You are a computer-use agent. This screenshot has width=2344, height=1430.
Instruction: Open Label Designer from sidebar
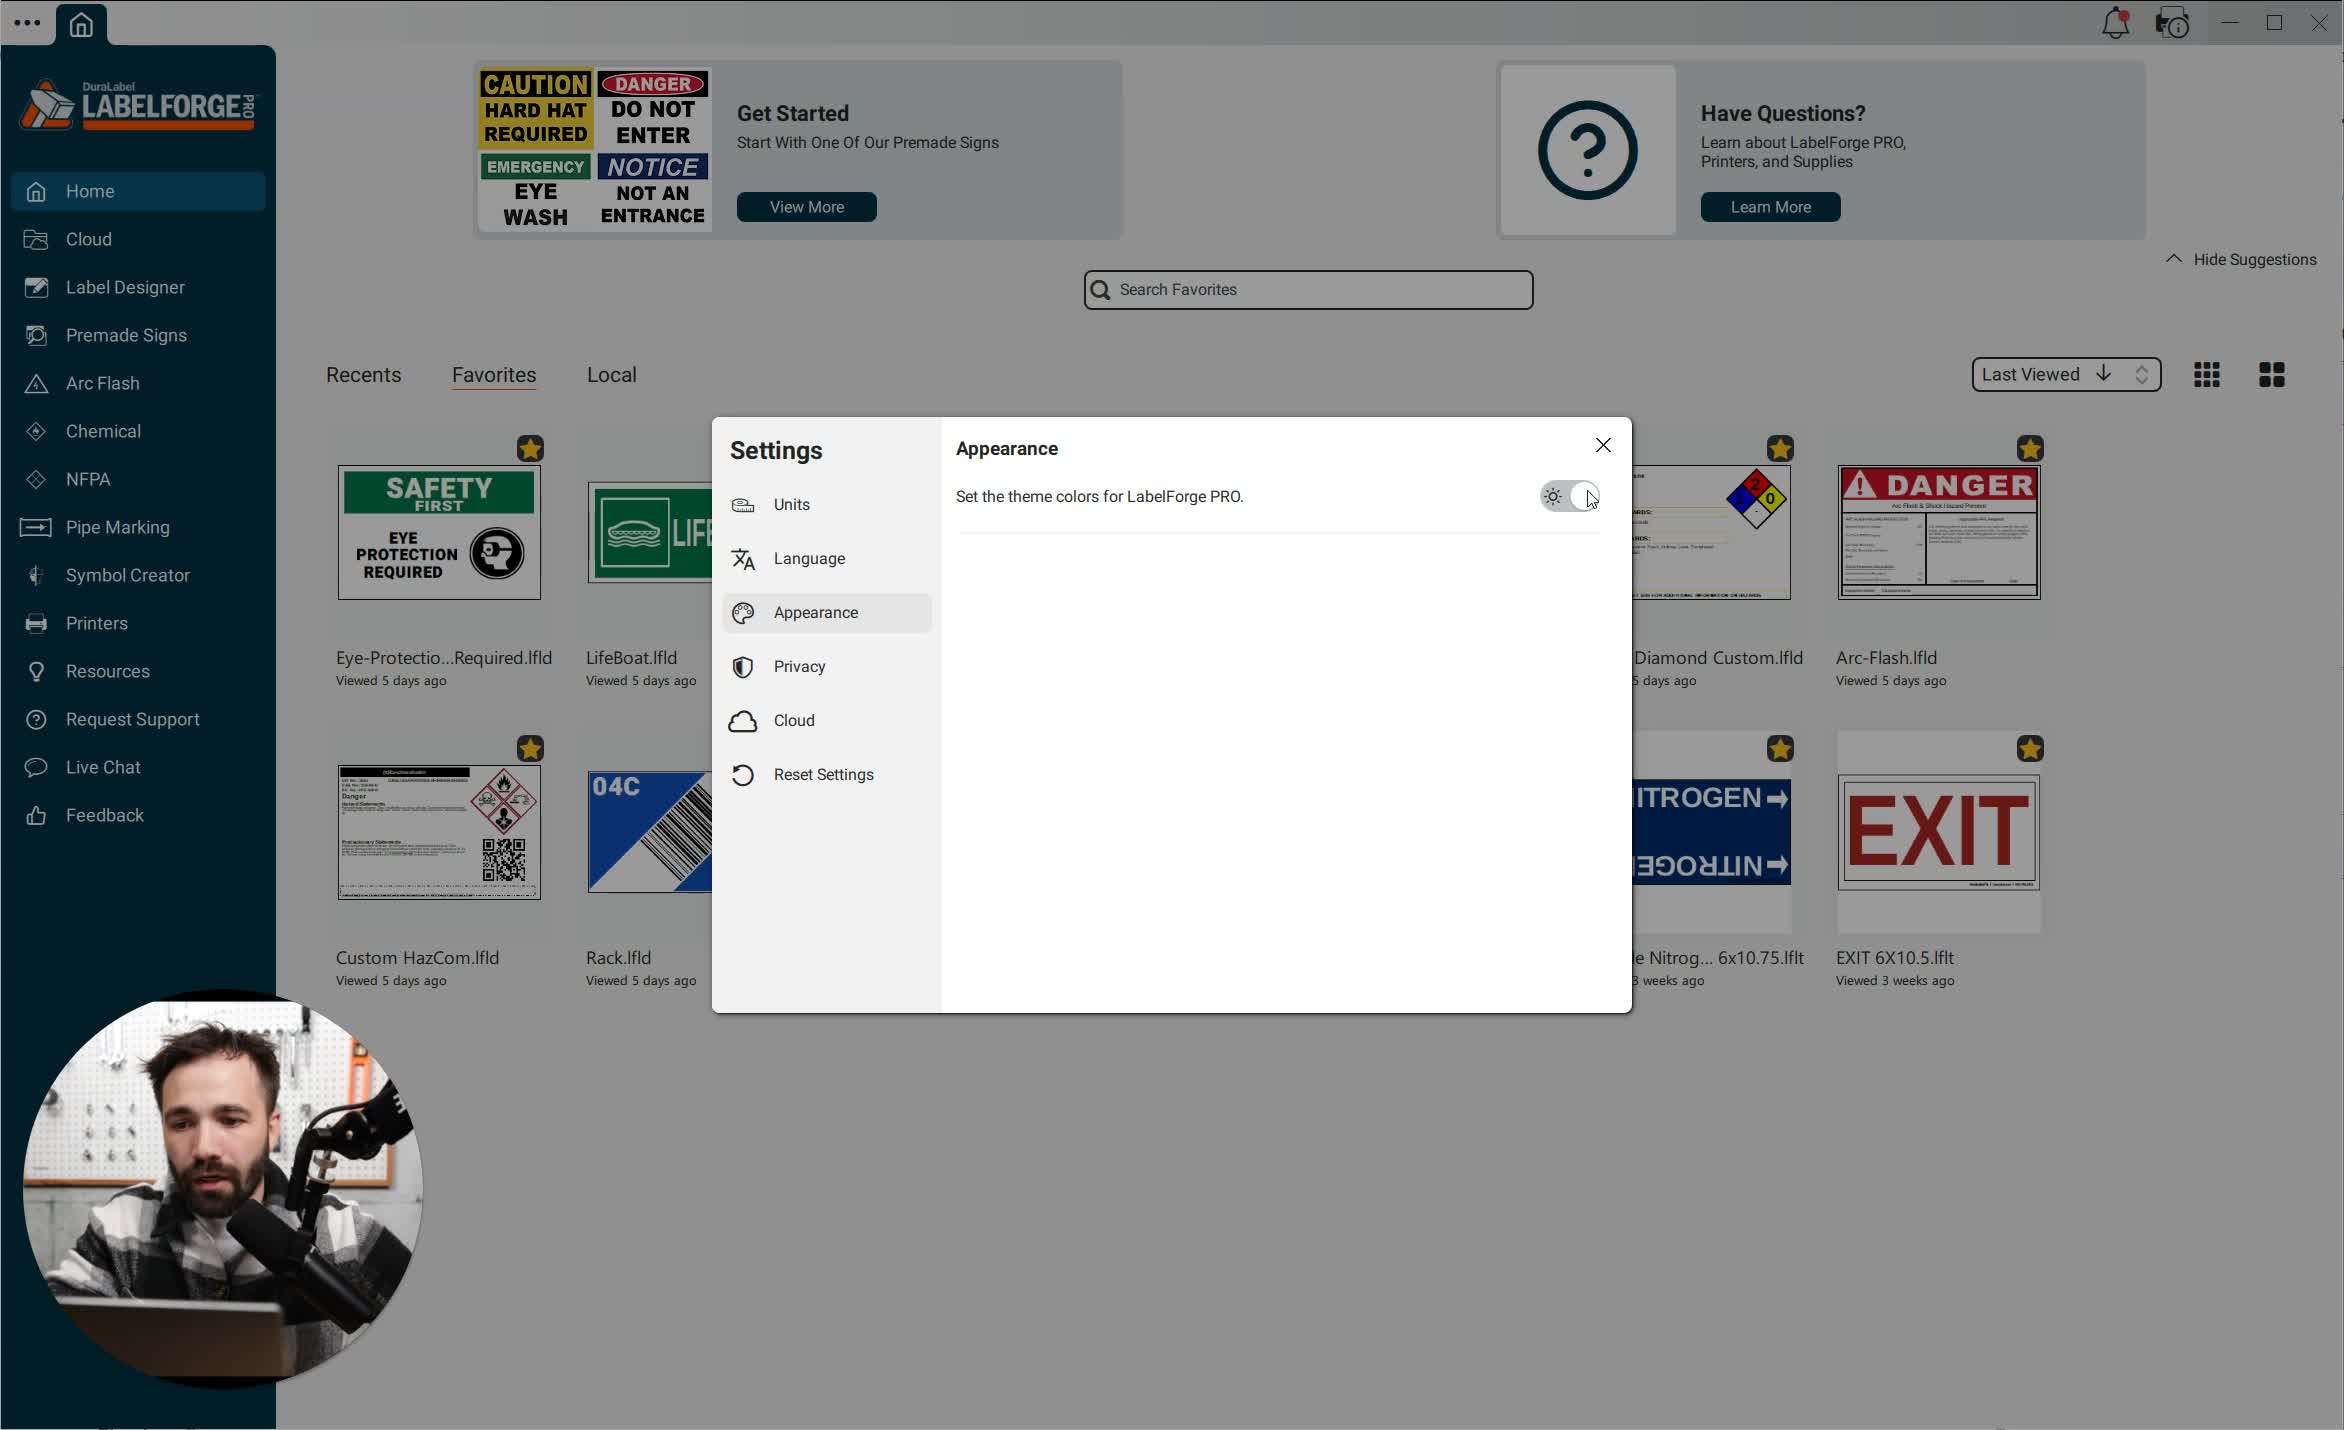point(138,287)
